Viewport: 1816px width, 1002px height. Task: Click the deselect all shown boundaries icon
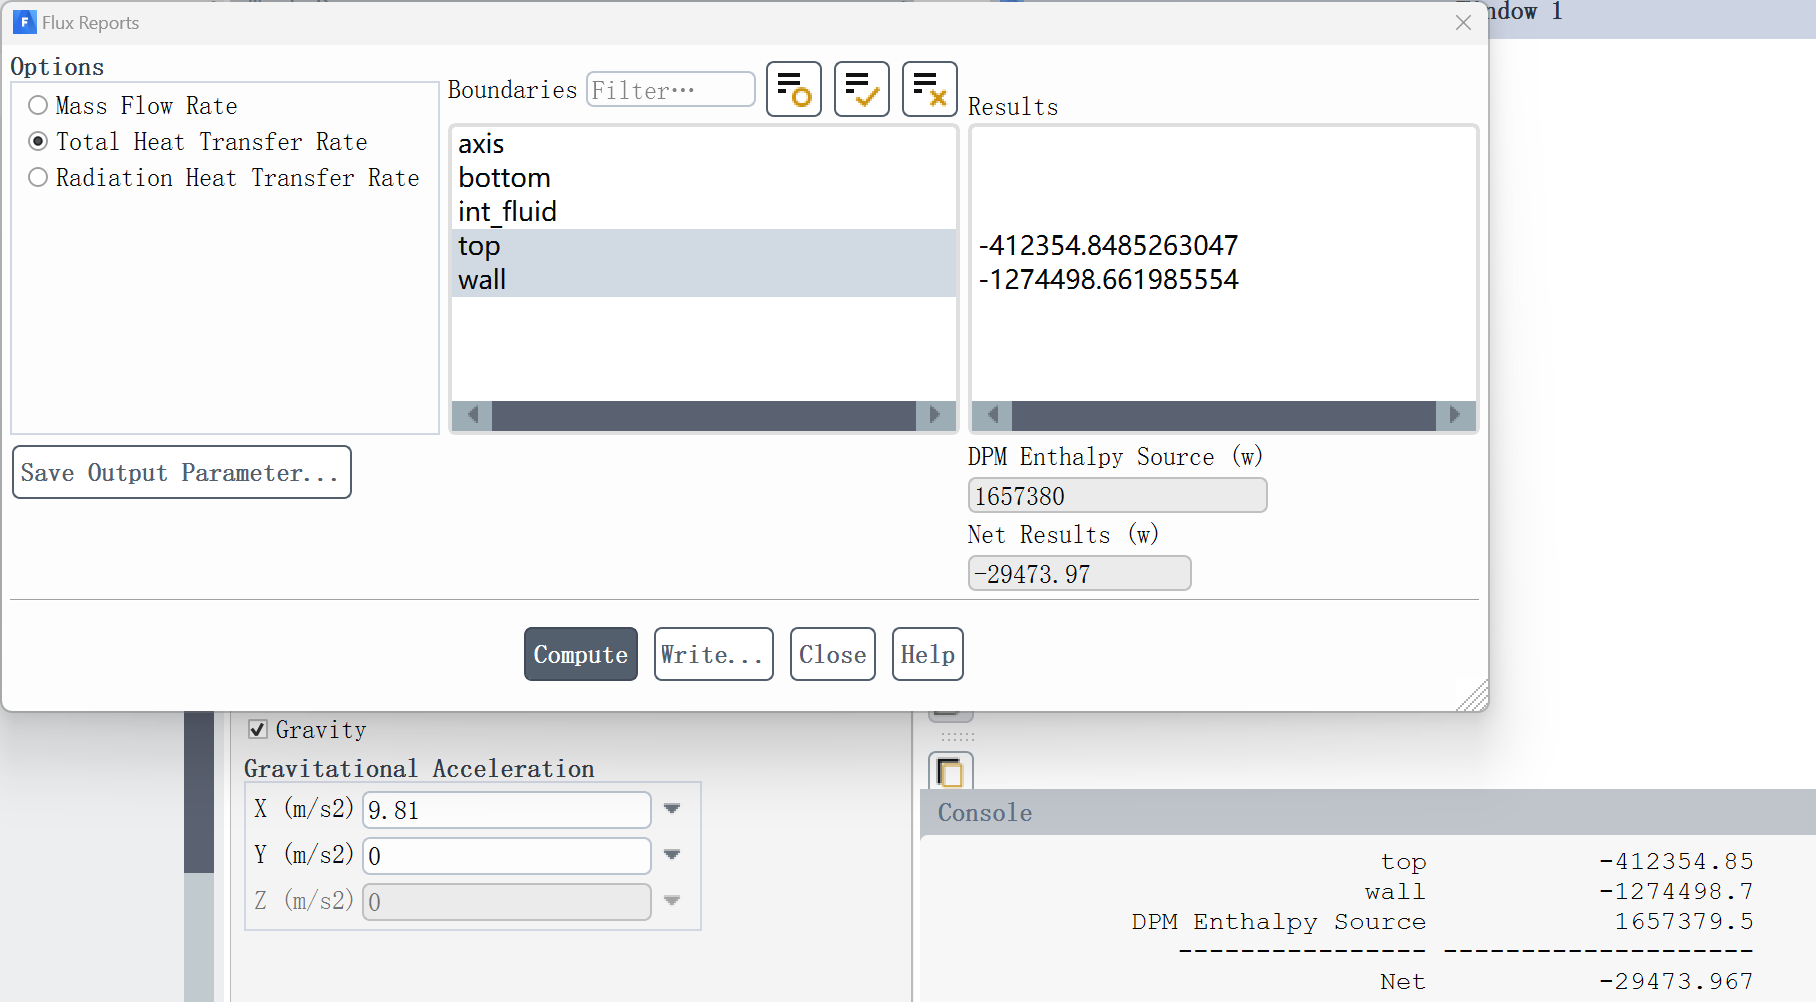click(x=929, y=89)
